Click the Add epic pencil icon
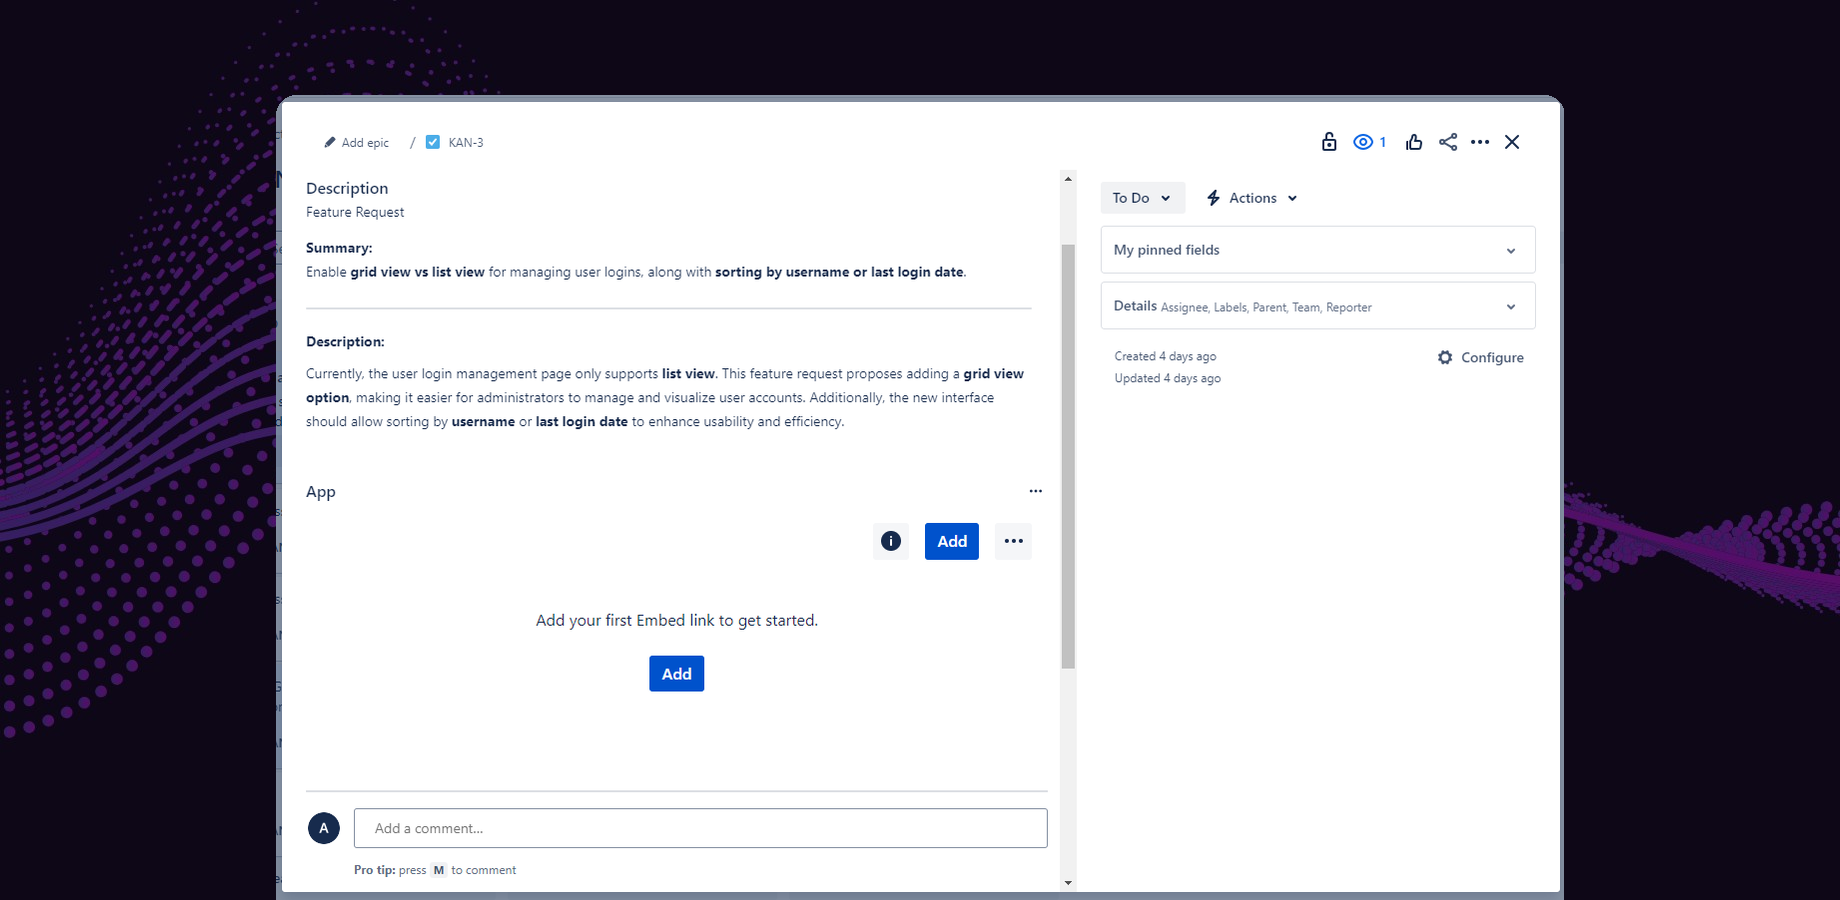The image size is (1840, 900). coord(330,142)
